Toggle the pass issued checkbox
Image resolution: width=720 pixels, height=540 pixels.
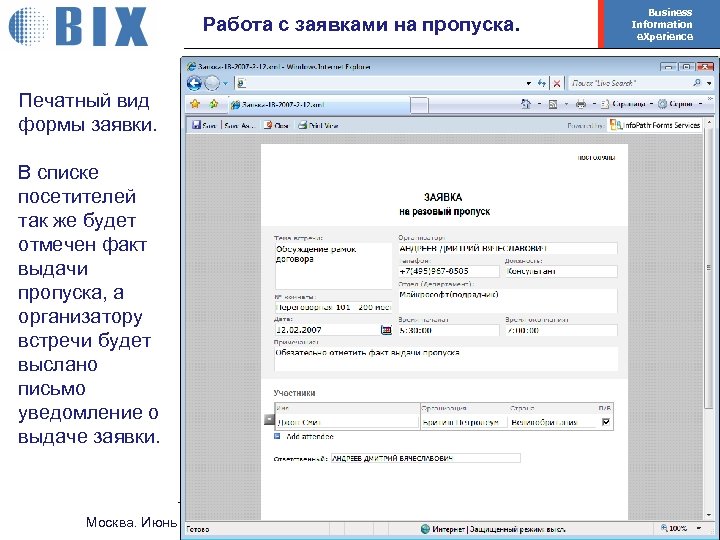pos(606,422)
